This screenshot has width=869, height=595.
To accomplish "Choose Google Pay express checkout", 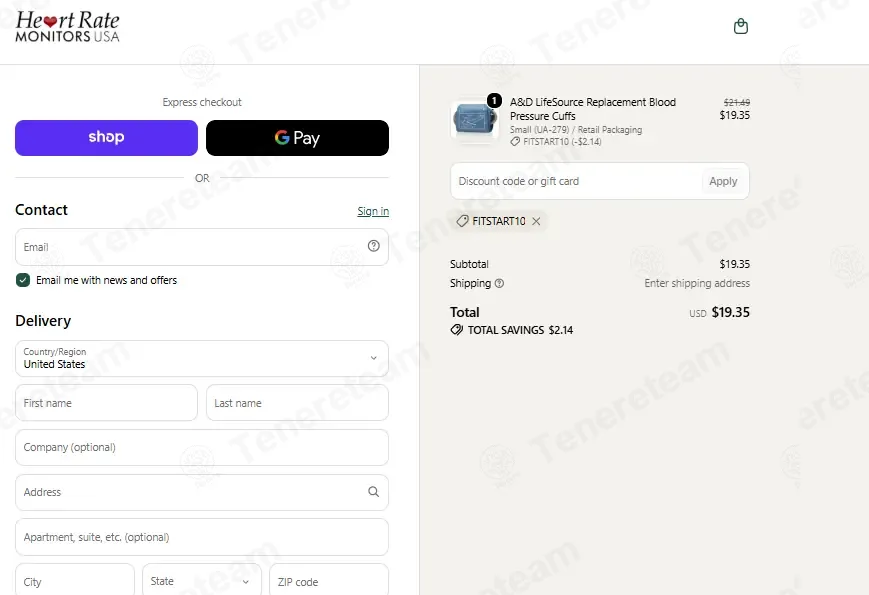I will (298, 138).
